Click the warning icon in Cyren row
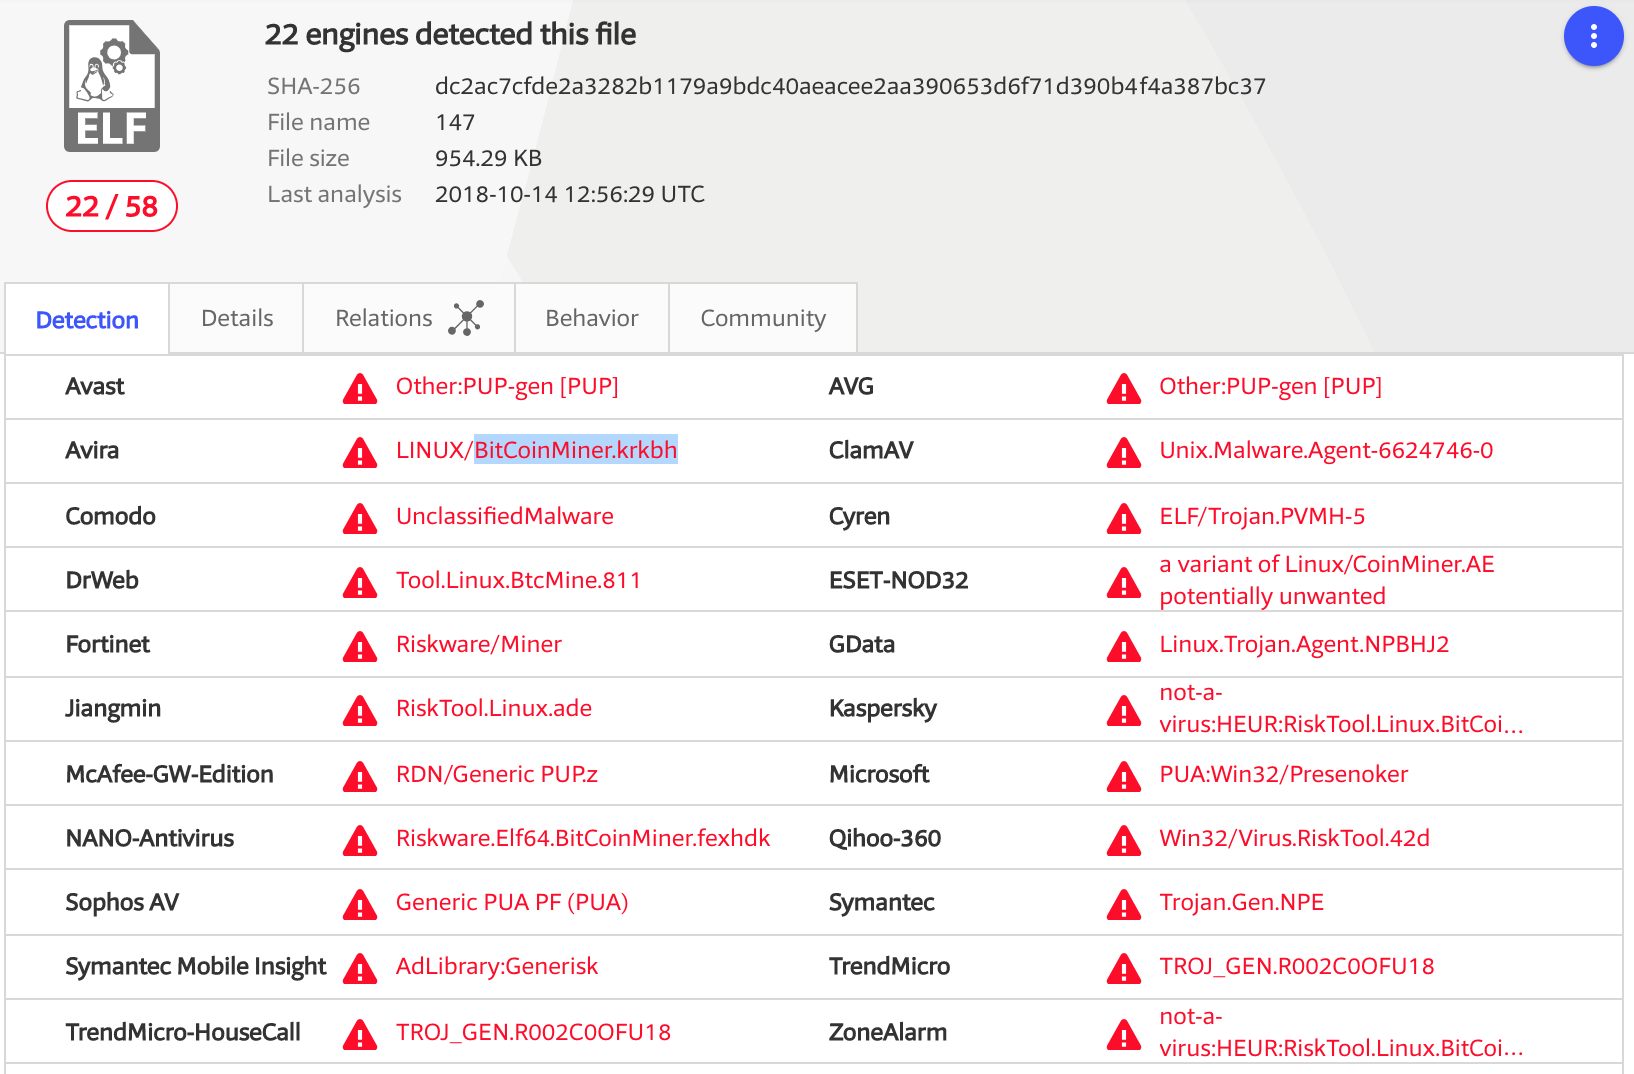The width and height of the screenshot is (1634, 1074). 1124,518
